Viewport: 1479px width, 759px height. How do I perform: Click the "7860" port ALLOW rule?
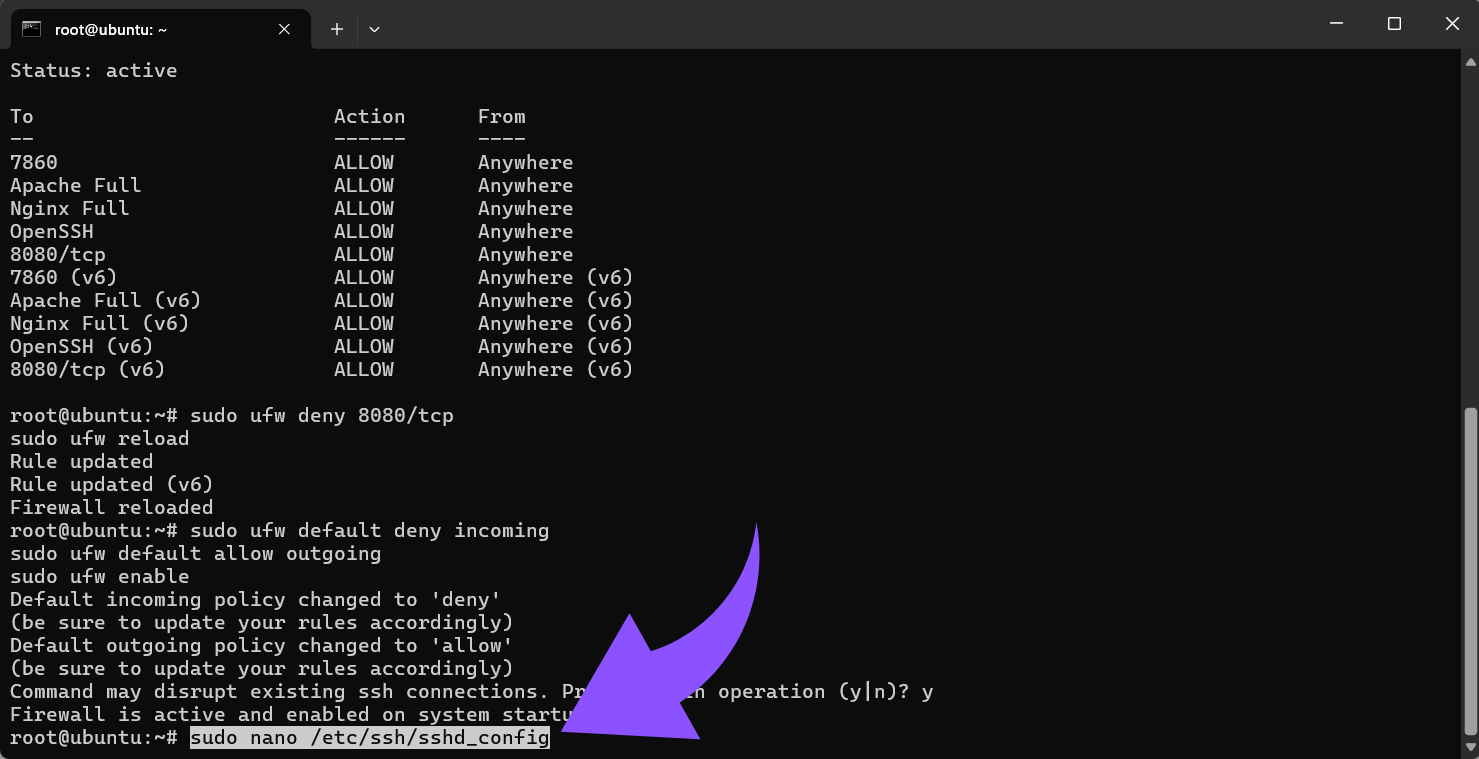33,162
